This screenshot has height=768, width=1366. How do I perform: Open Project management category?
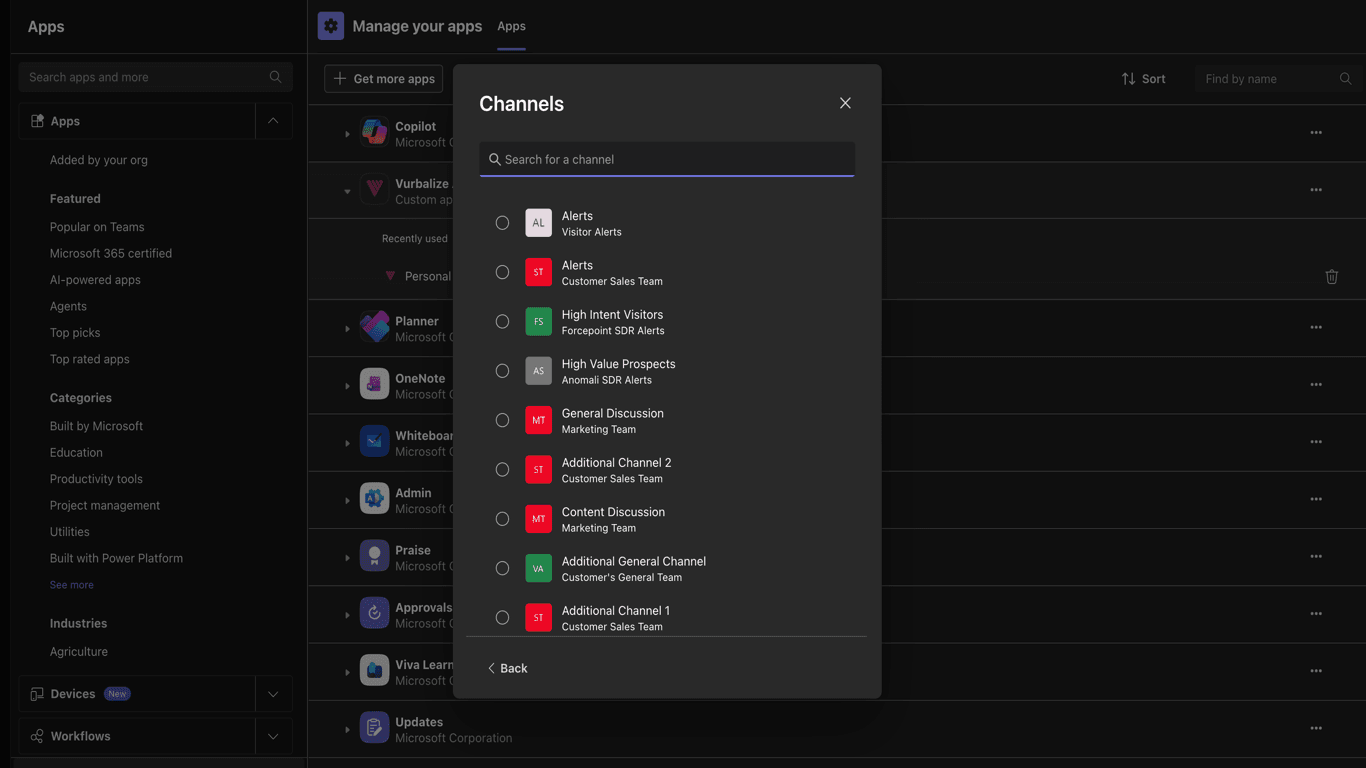(x=105, y=505)
